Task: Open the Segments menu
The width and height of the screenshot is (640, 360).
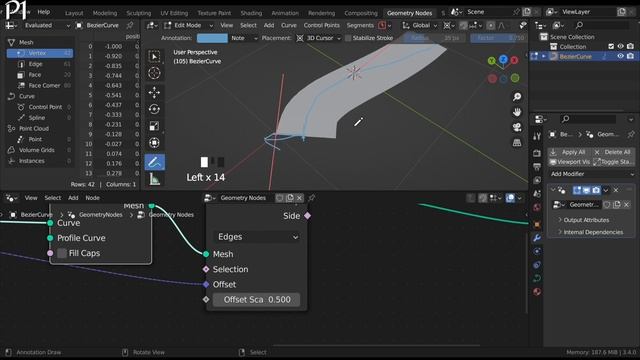Action: point(360,25)
